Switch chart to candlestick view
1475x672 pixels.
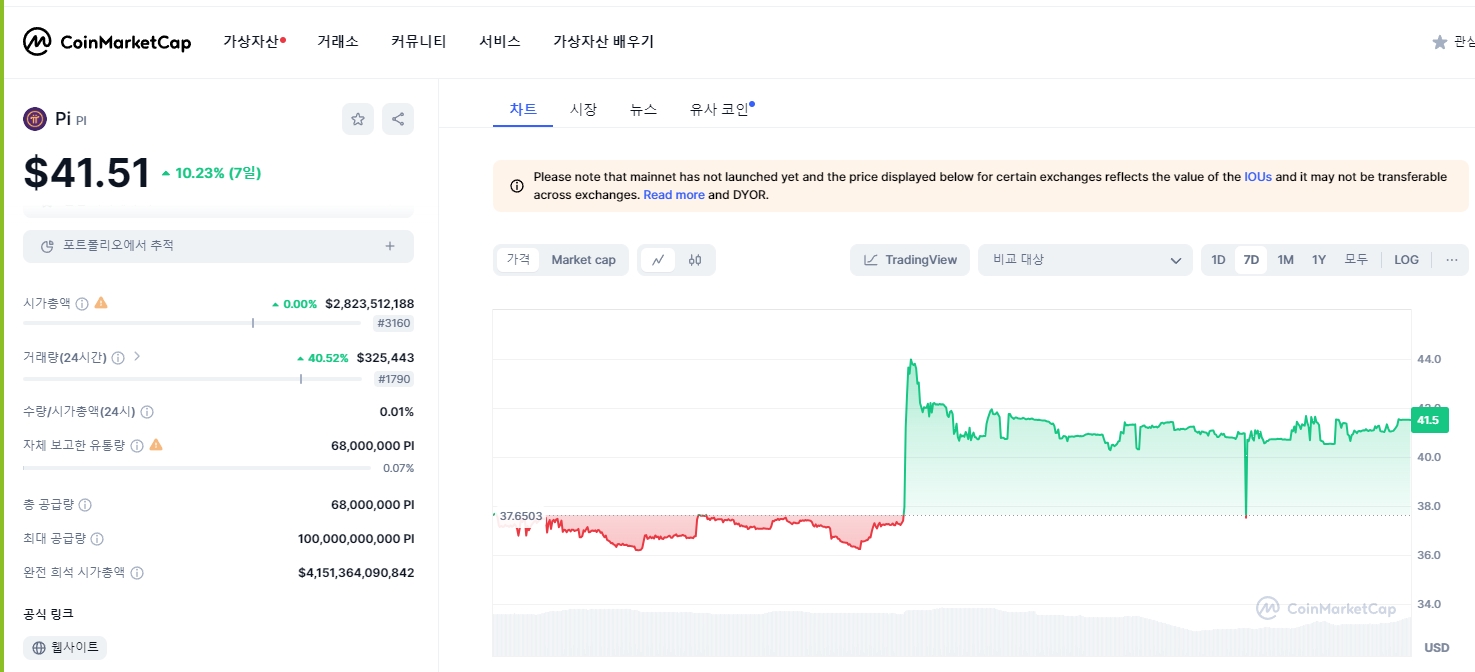tap(694, 259)
